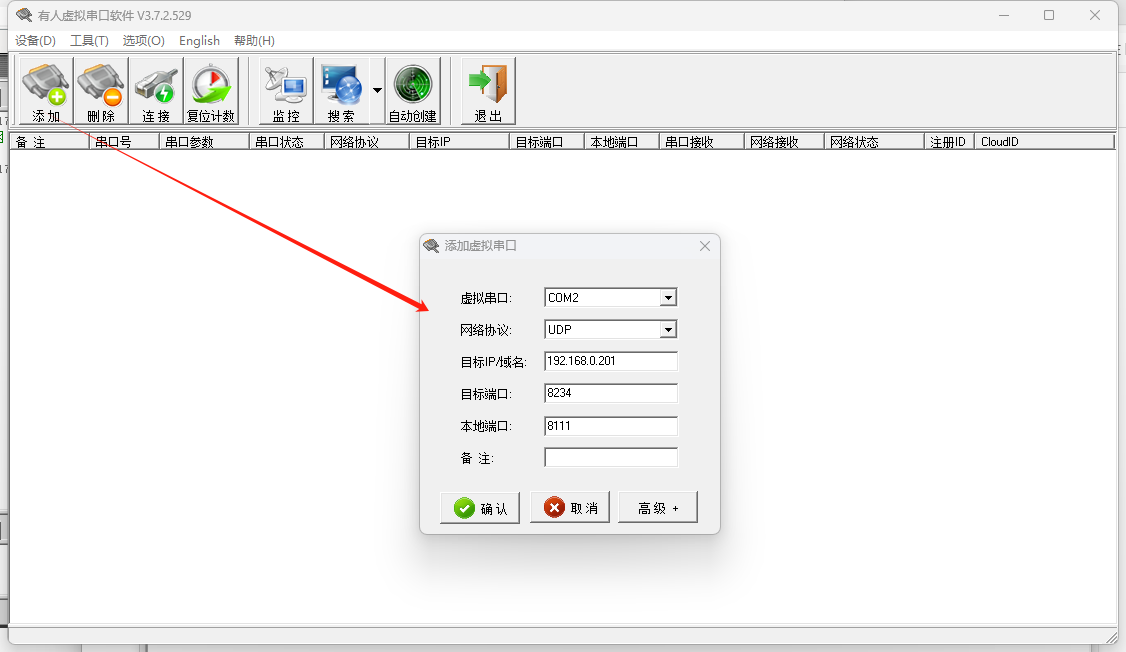Click the 串口状态 column header
This screenshot has height=652, width=1126.
click(x=287, y=142)
